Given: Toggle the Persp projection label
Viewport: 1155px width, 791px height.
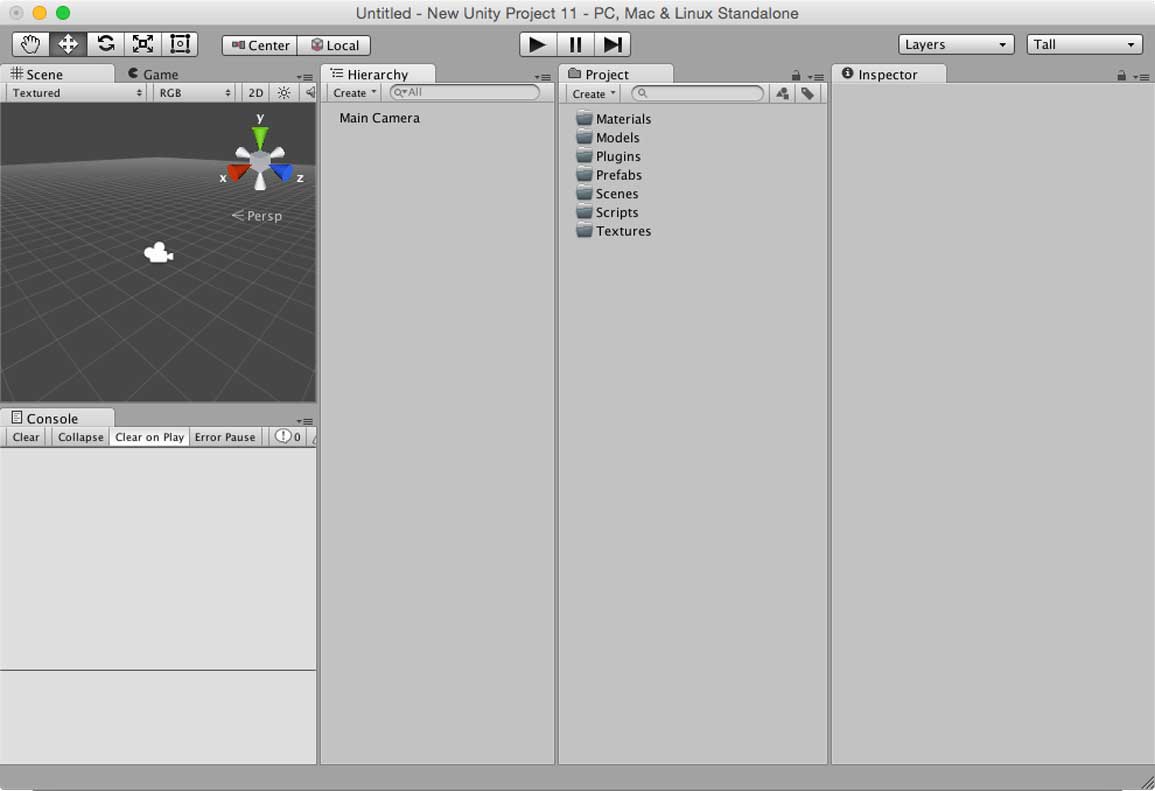Looking at the screenshot, I should tap(257, 216).
